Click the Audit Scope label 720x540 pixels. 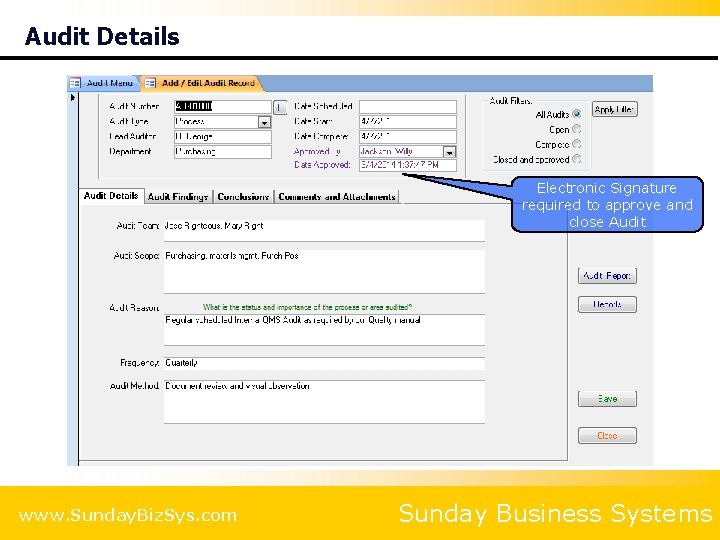coord(136,256)
